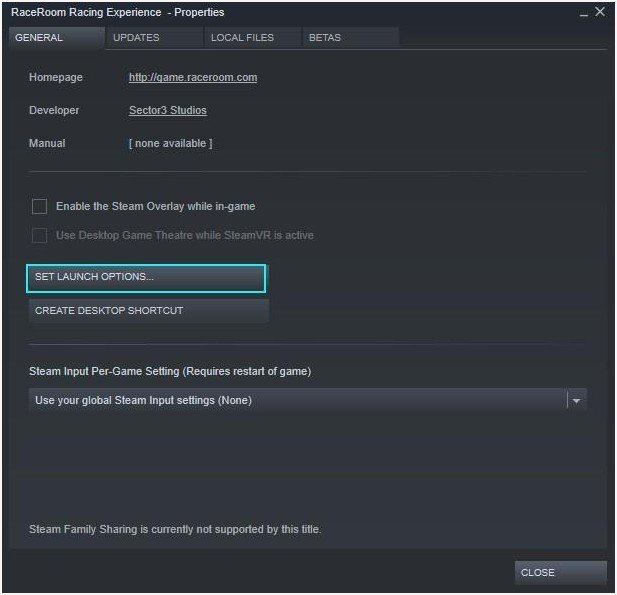Click the Steam Family Sharing notice
Screen dimensions: 617x595
point(175,528)
